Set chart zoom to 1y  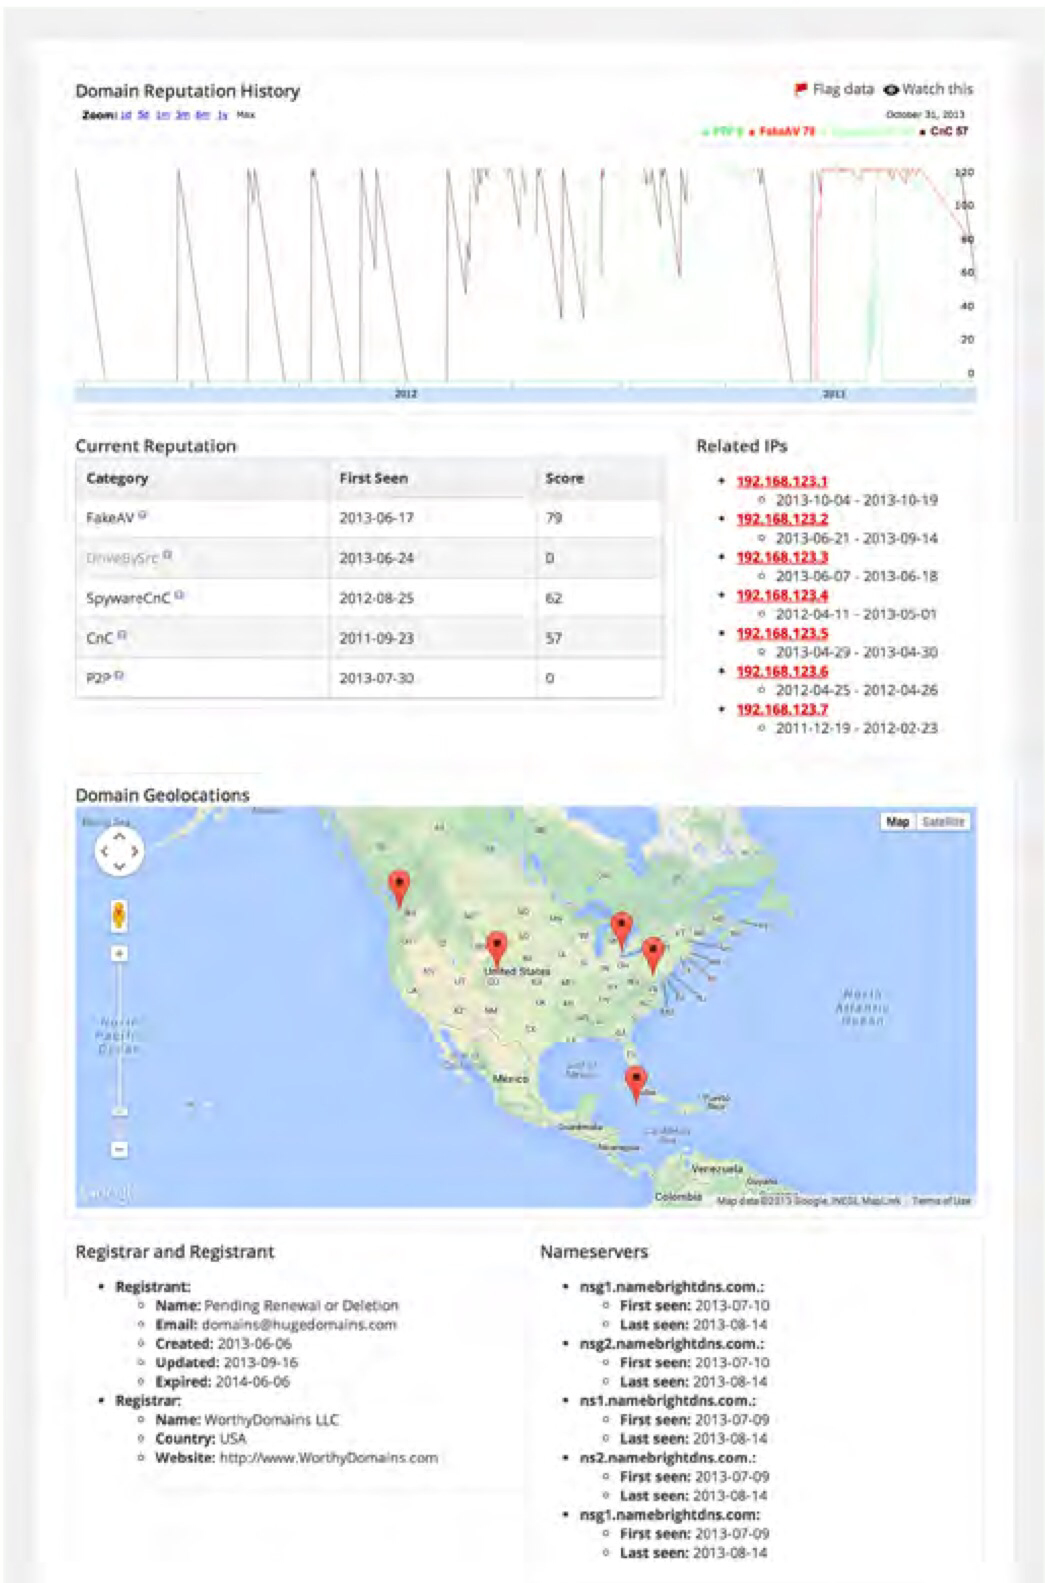pyautogui.click(x=222, y=115)
